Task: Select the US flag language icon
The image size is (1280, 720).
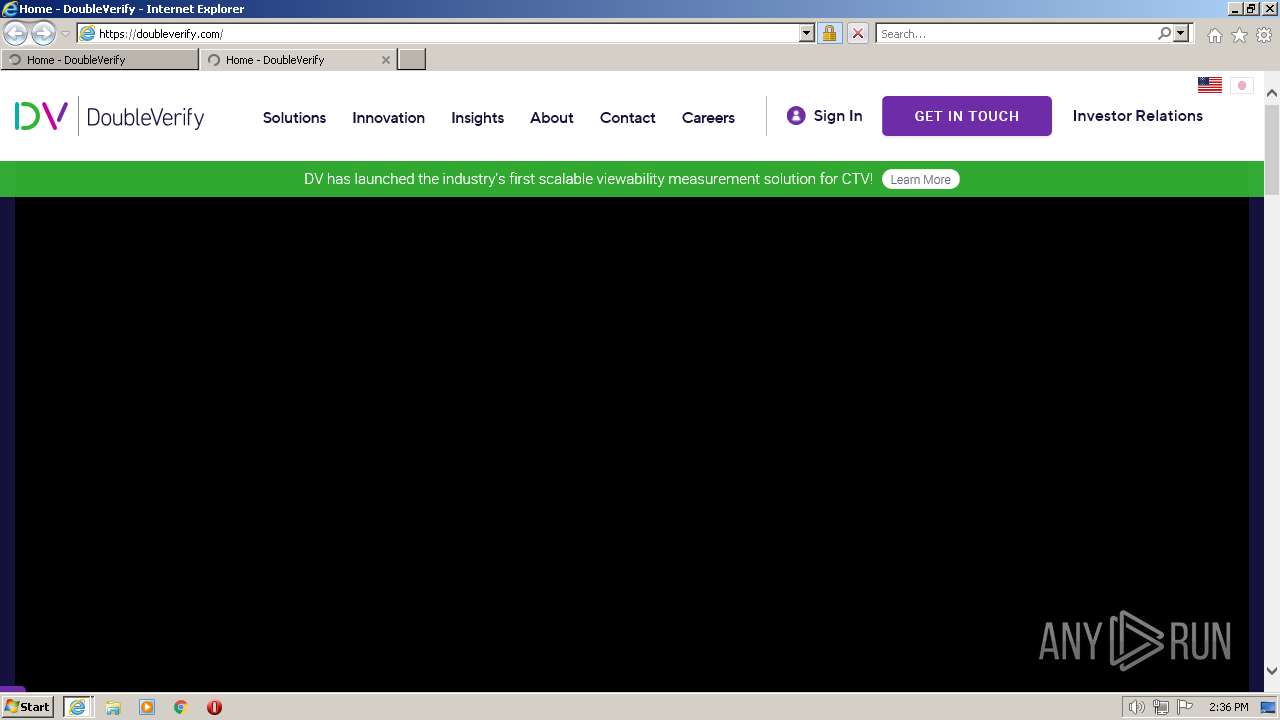Action: click(1210, 85)
